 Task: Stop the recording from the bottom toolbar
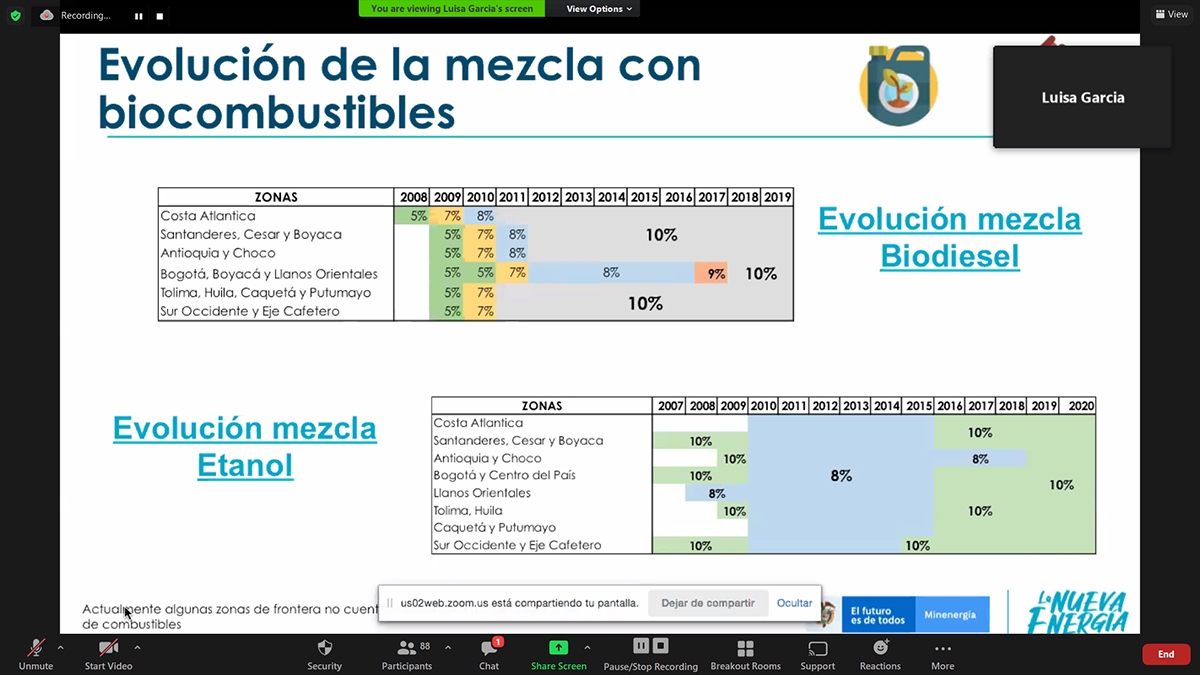click(661, 646)
